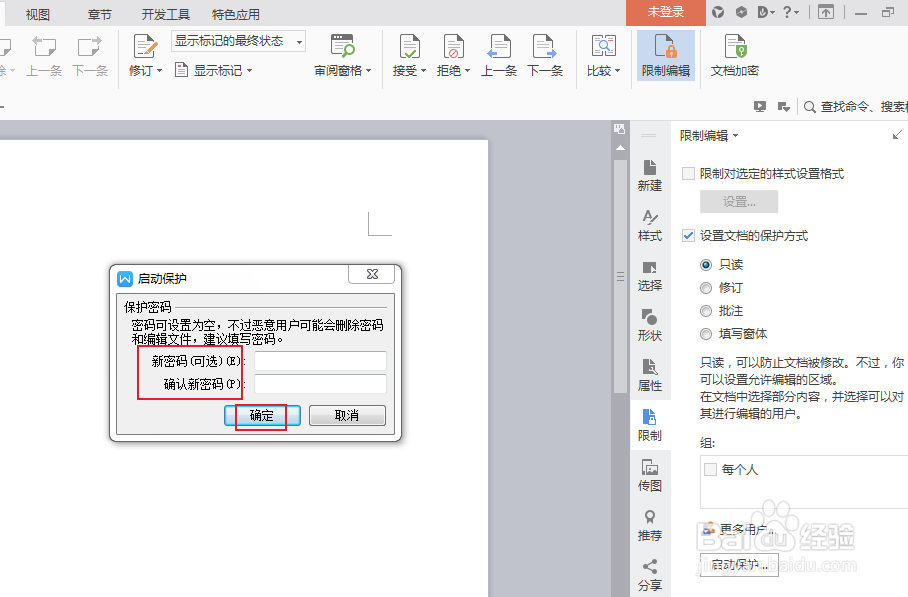Click the highlighted 限制编辑 toolbar icon
The height and width of the screenshot is (597, 908).
pos(665,55)
